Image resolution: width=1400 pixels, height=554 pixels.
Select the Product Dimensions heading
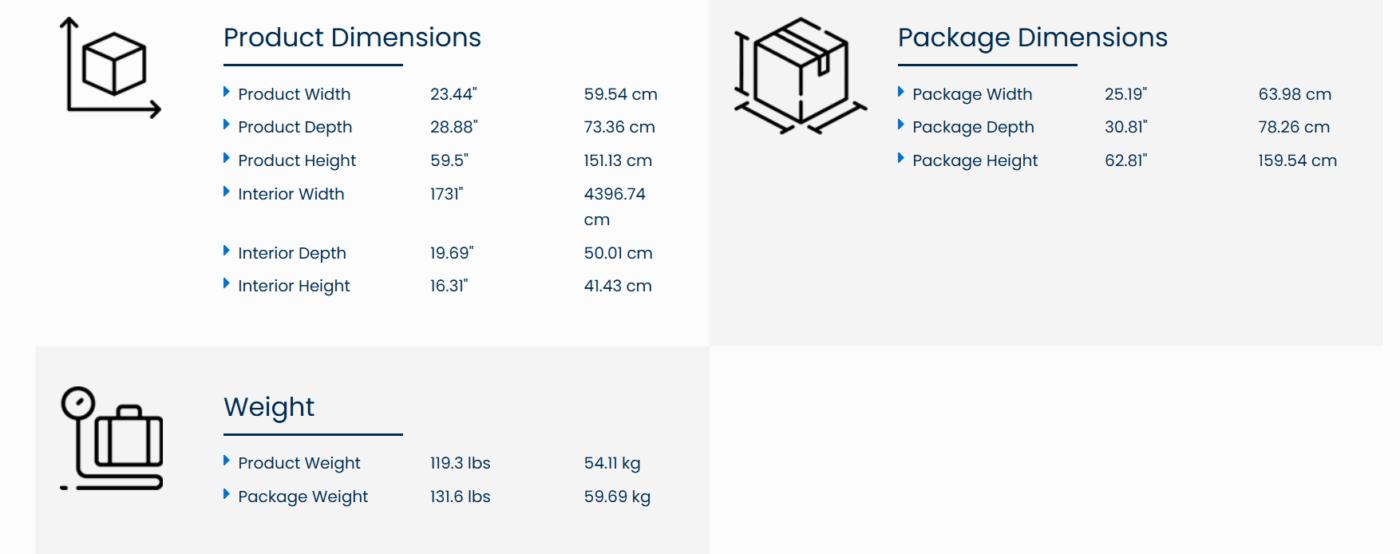pos(352,38)
